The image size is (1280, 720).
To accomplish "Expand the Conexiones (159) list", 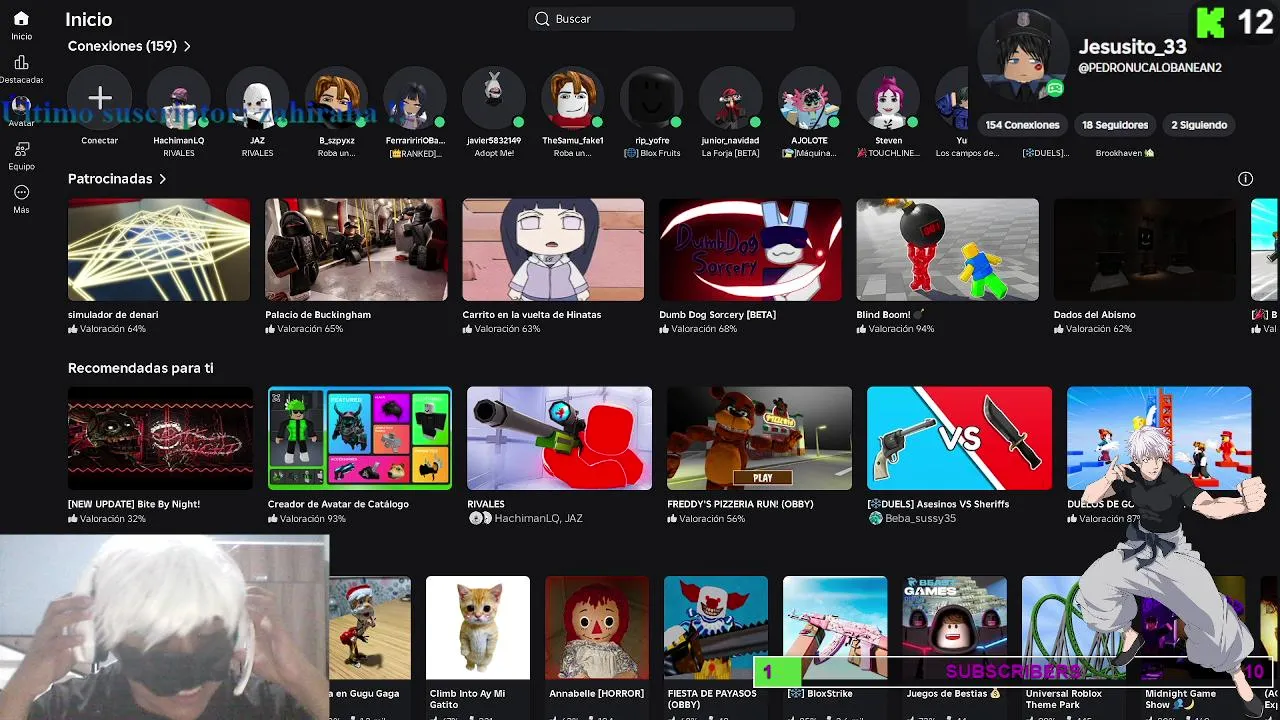I will [129, 46].
